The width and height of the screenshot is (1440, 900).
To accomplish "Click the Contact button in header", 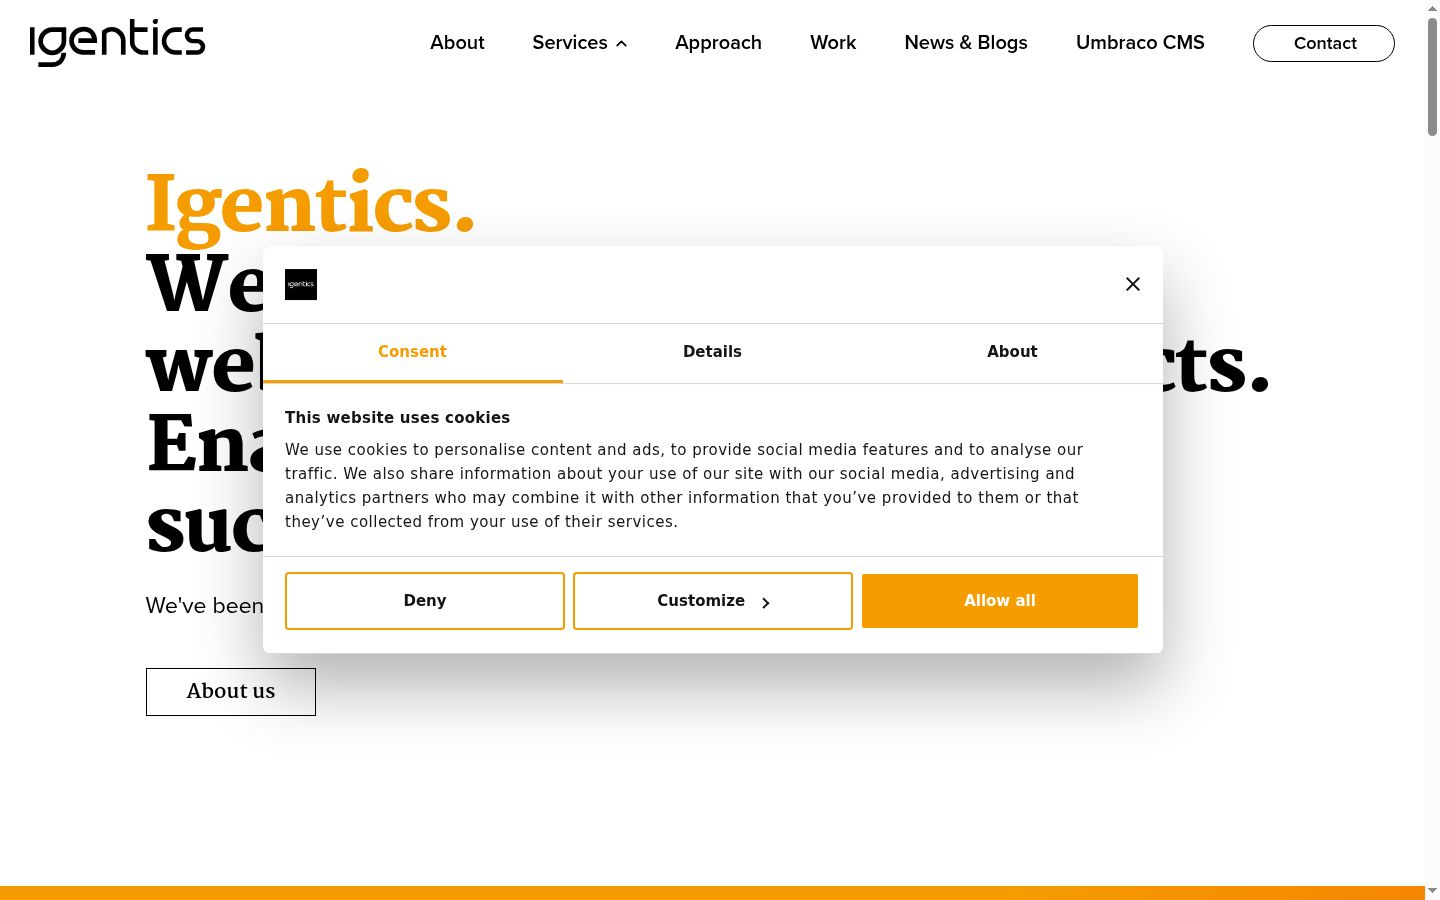I will 1324,43.
